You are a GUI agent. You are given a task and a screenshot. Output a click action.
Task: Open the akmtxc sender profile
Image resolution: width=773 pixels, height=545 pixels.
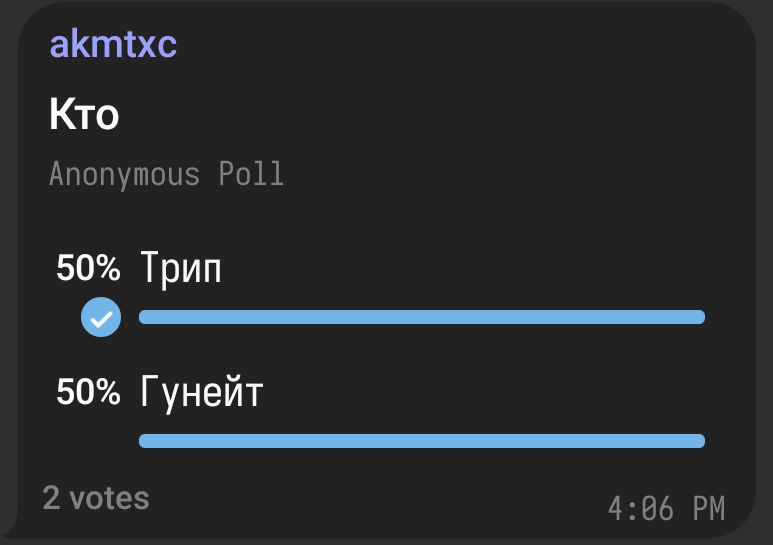tap(113, 44)
